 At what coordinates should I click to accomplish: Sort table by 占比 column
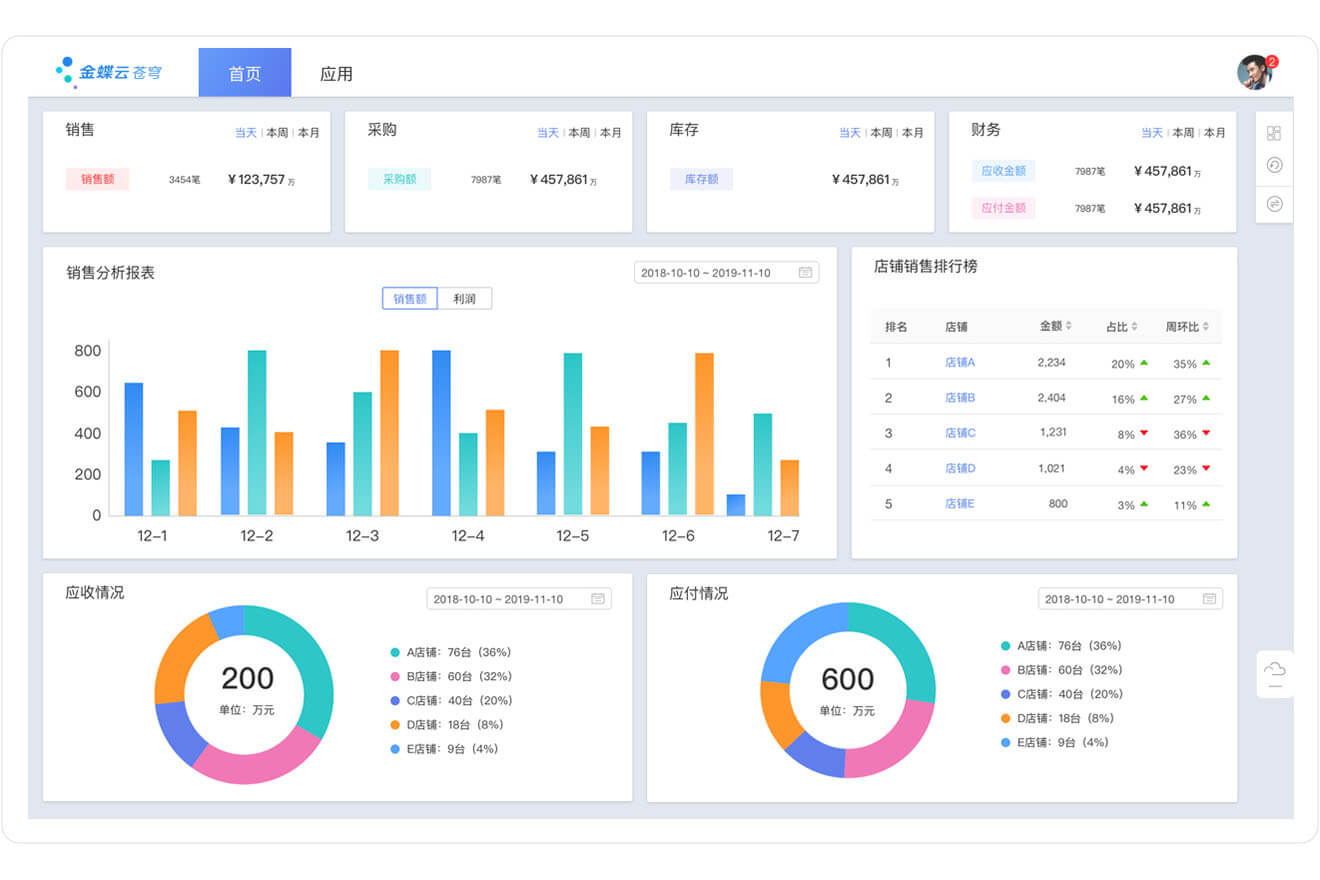click(x=1122, y=327)
